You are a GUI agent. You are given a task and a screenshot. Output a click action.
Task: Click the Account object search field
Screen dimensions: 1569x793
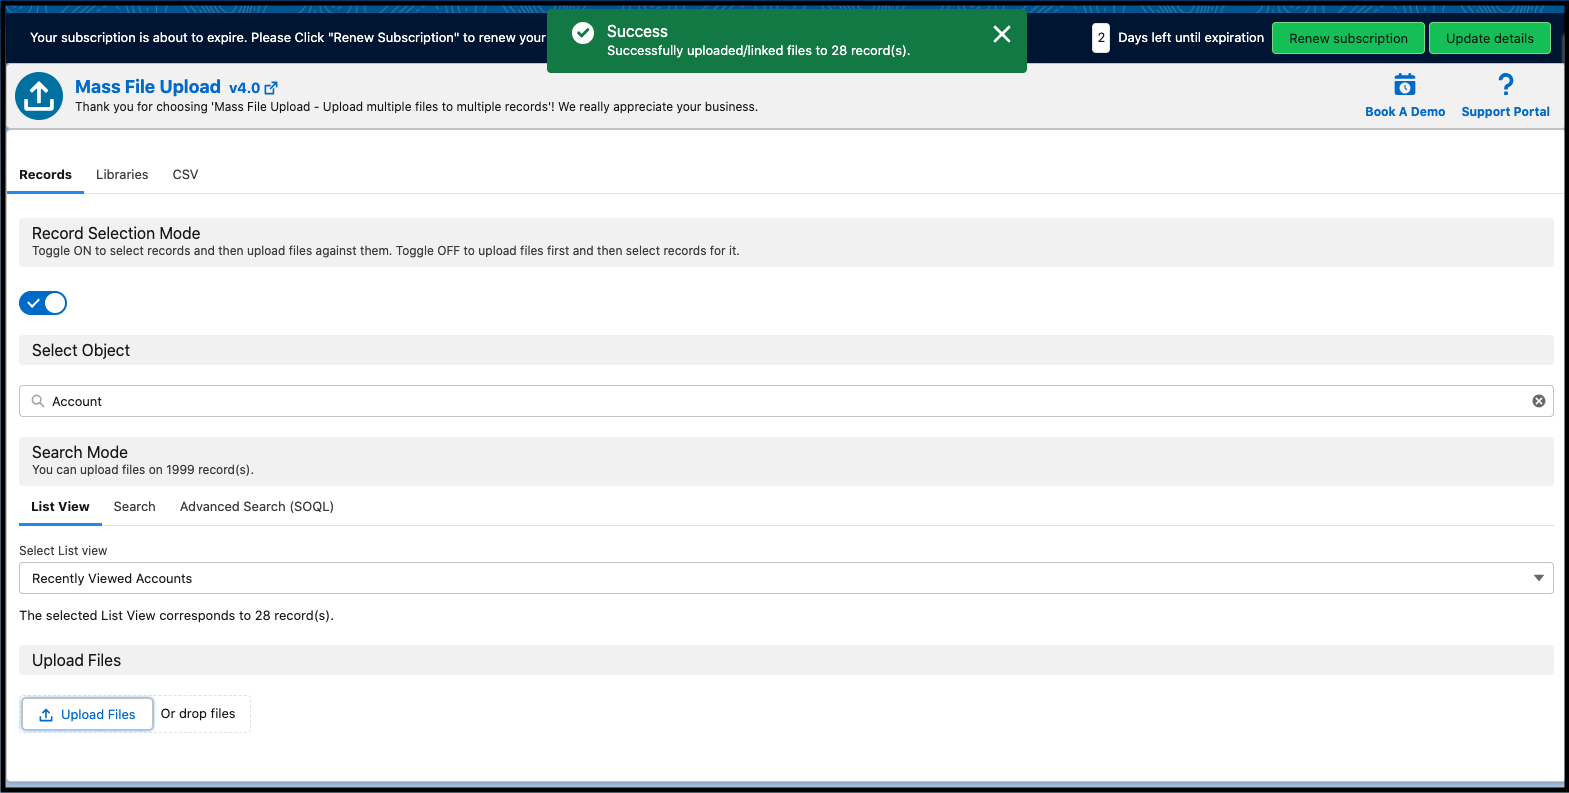coord(786,401)
